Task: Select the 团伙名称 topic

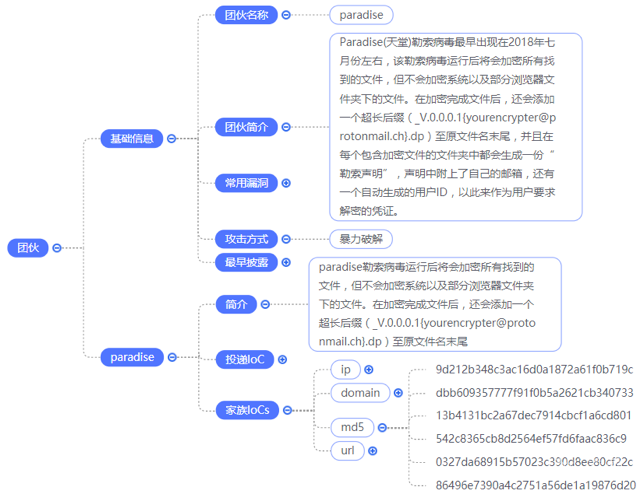Action: [x=246, y=15]
